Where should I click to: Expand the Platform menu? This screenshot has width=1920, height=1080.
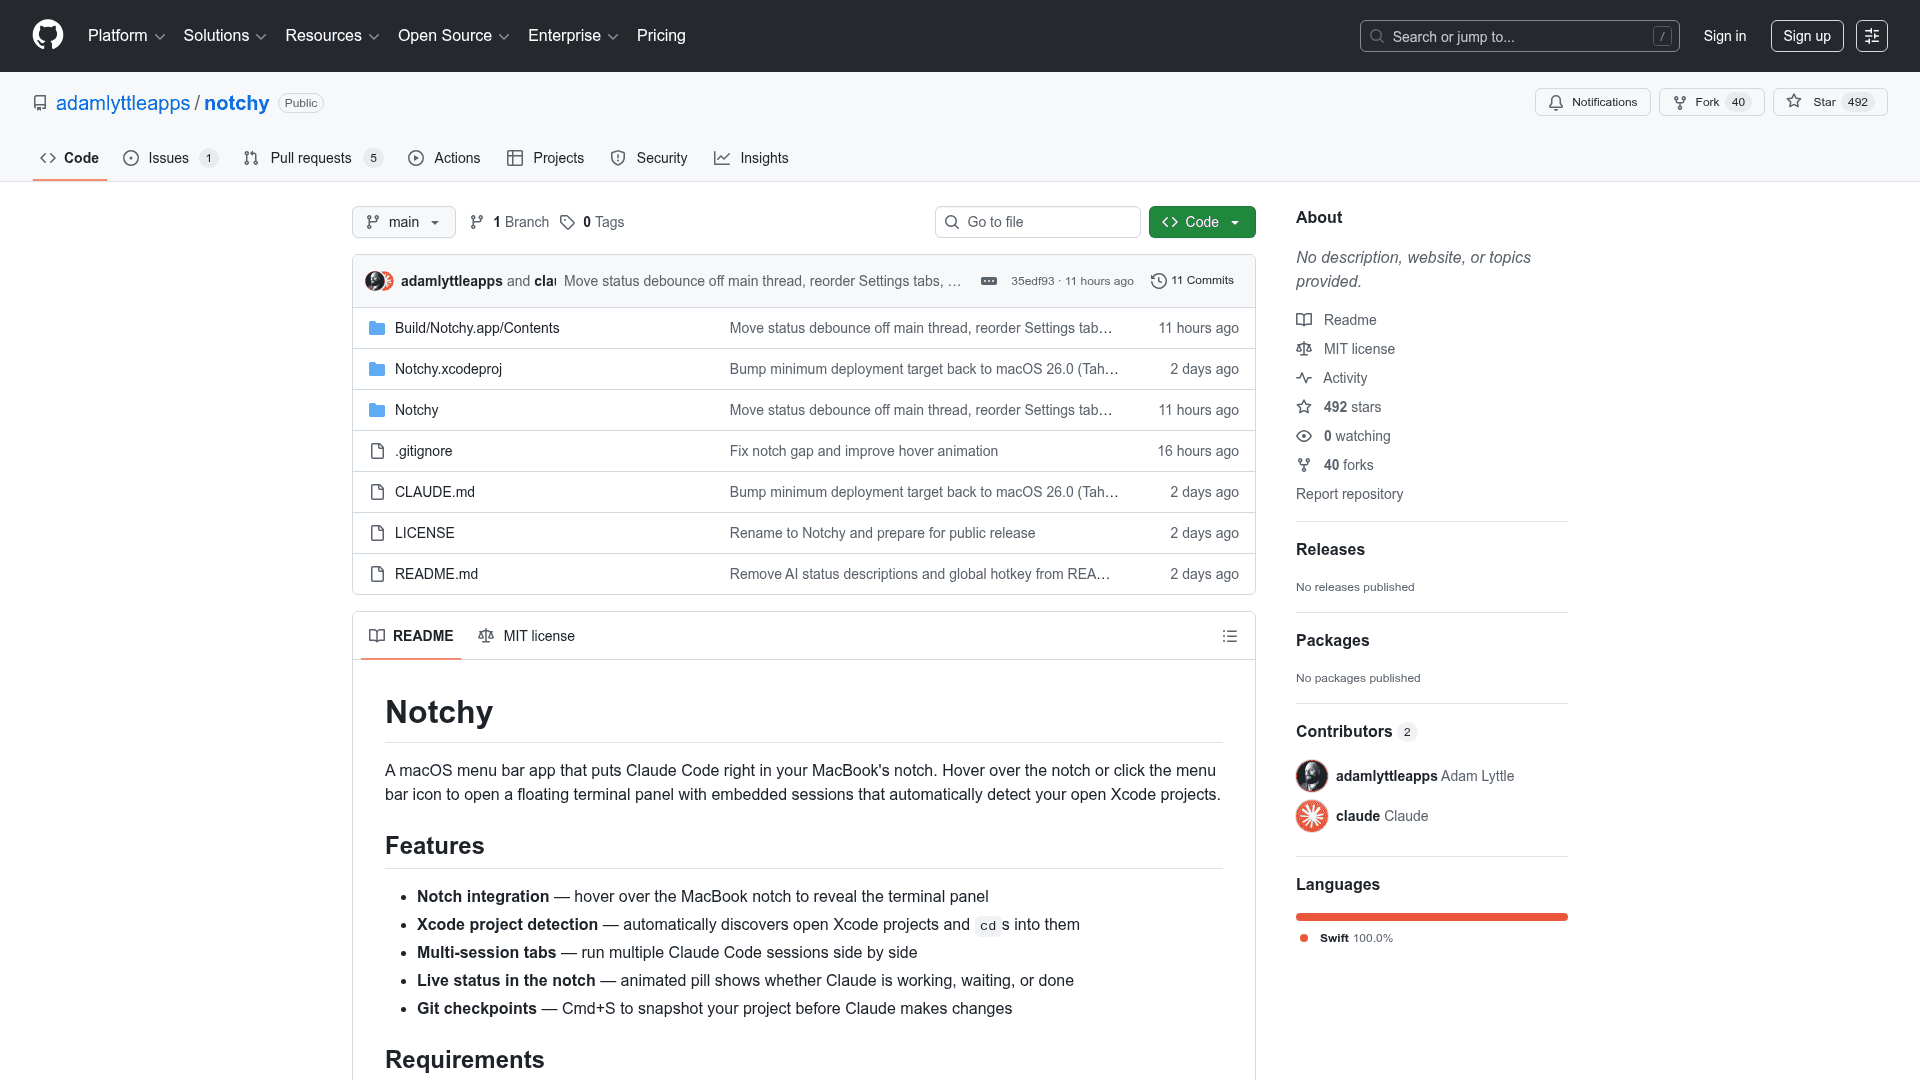click(126, 36)
